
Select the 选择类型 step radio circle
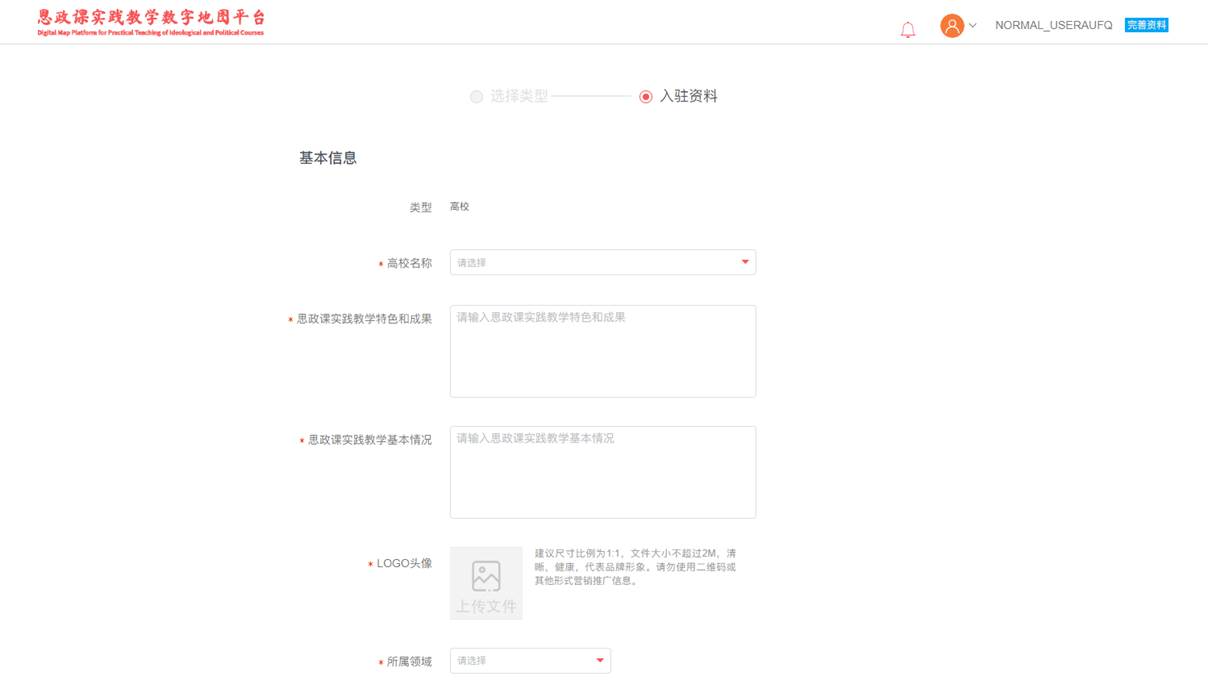coord(477,97)
